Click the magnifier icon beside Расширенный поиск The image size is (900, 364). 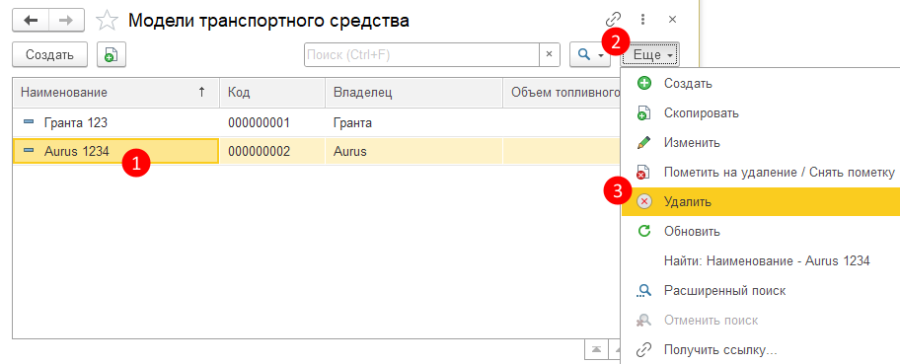pos(645,291)
